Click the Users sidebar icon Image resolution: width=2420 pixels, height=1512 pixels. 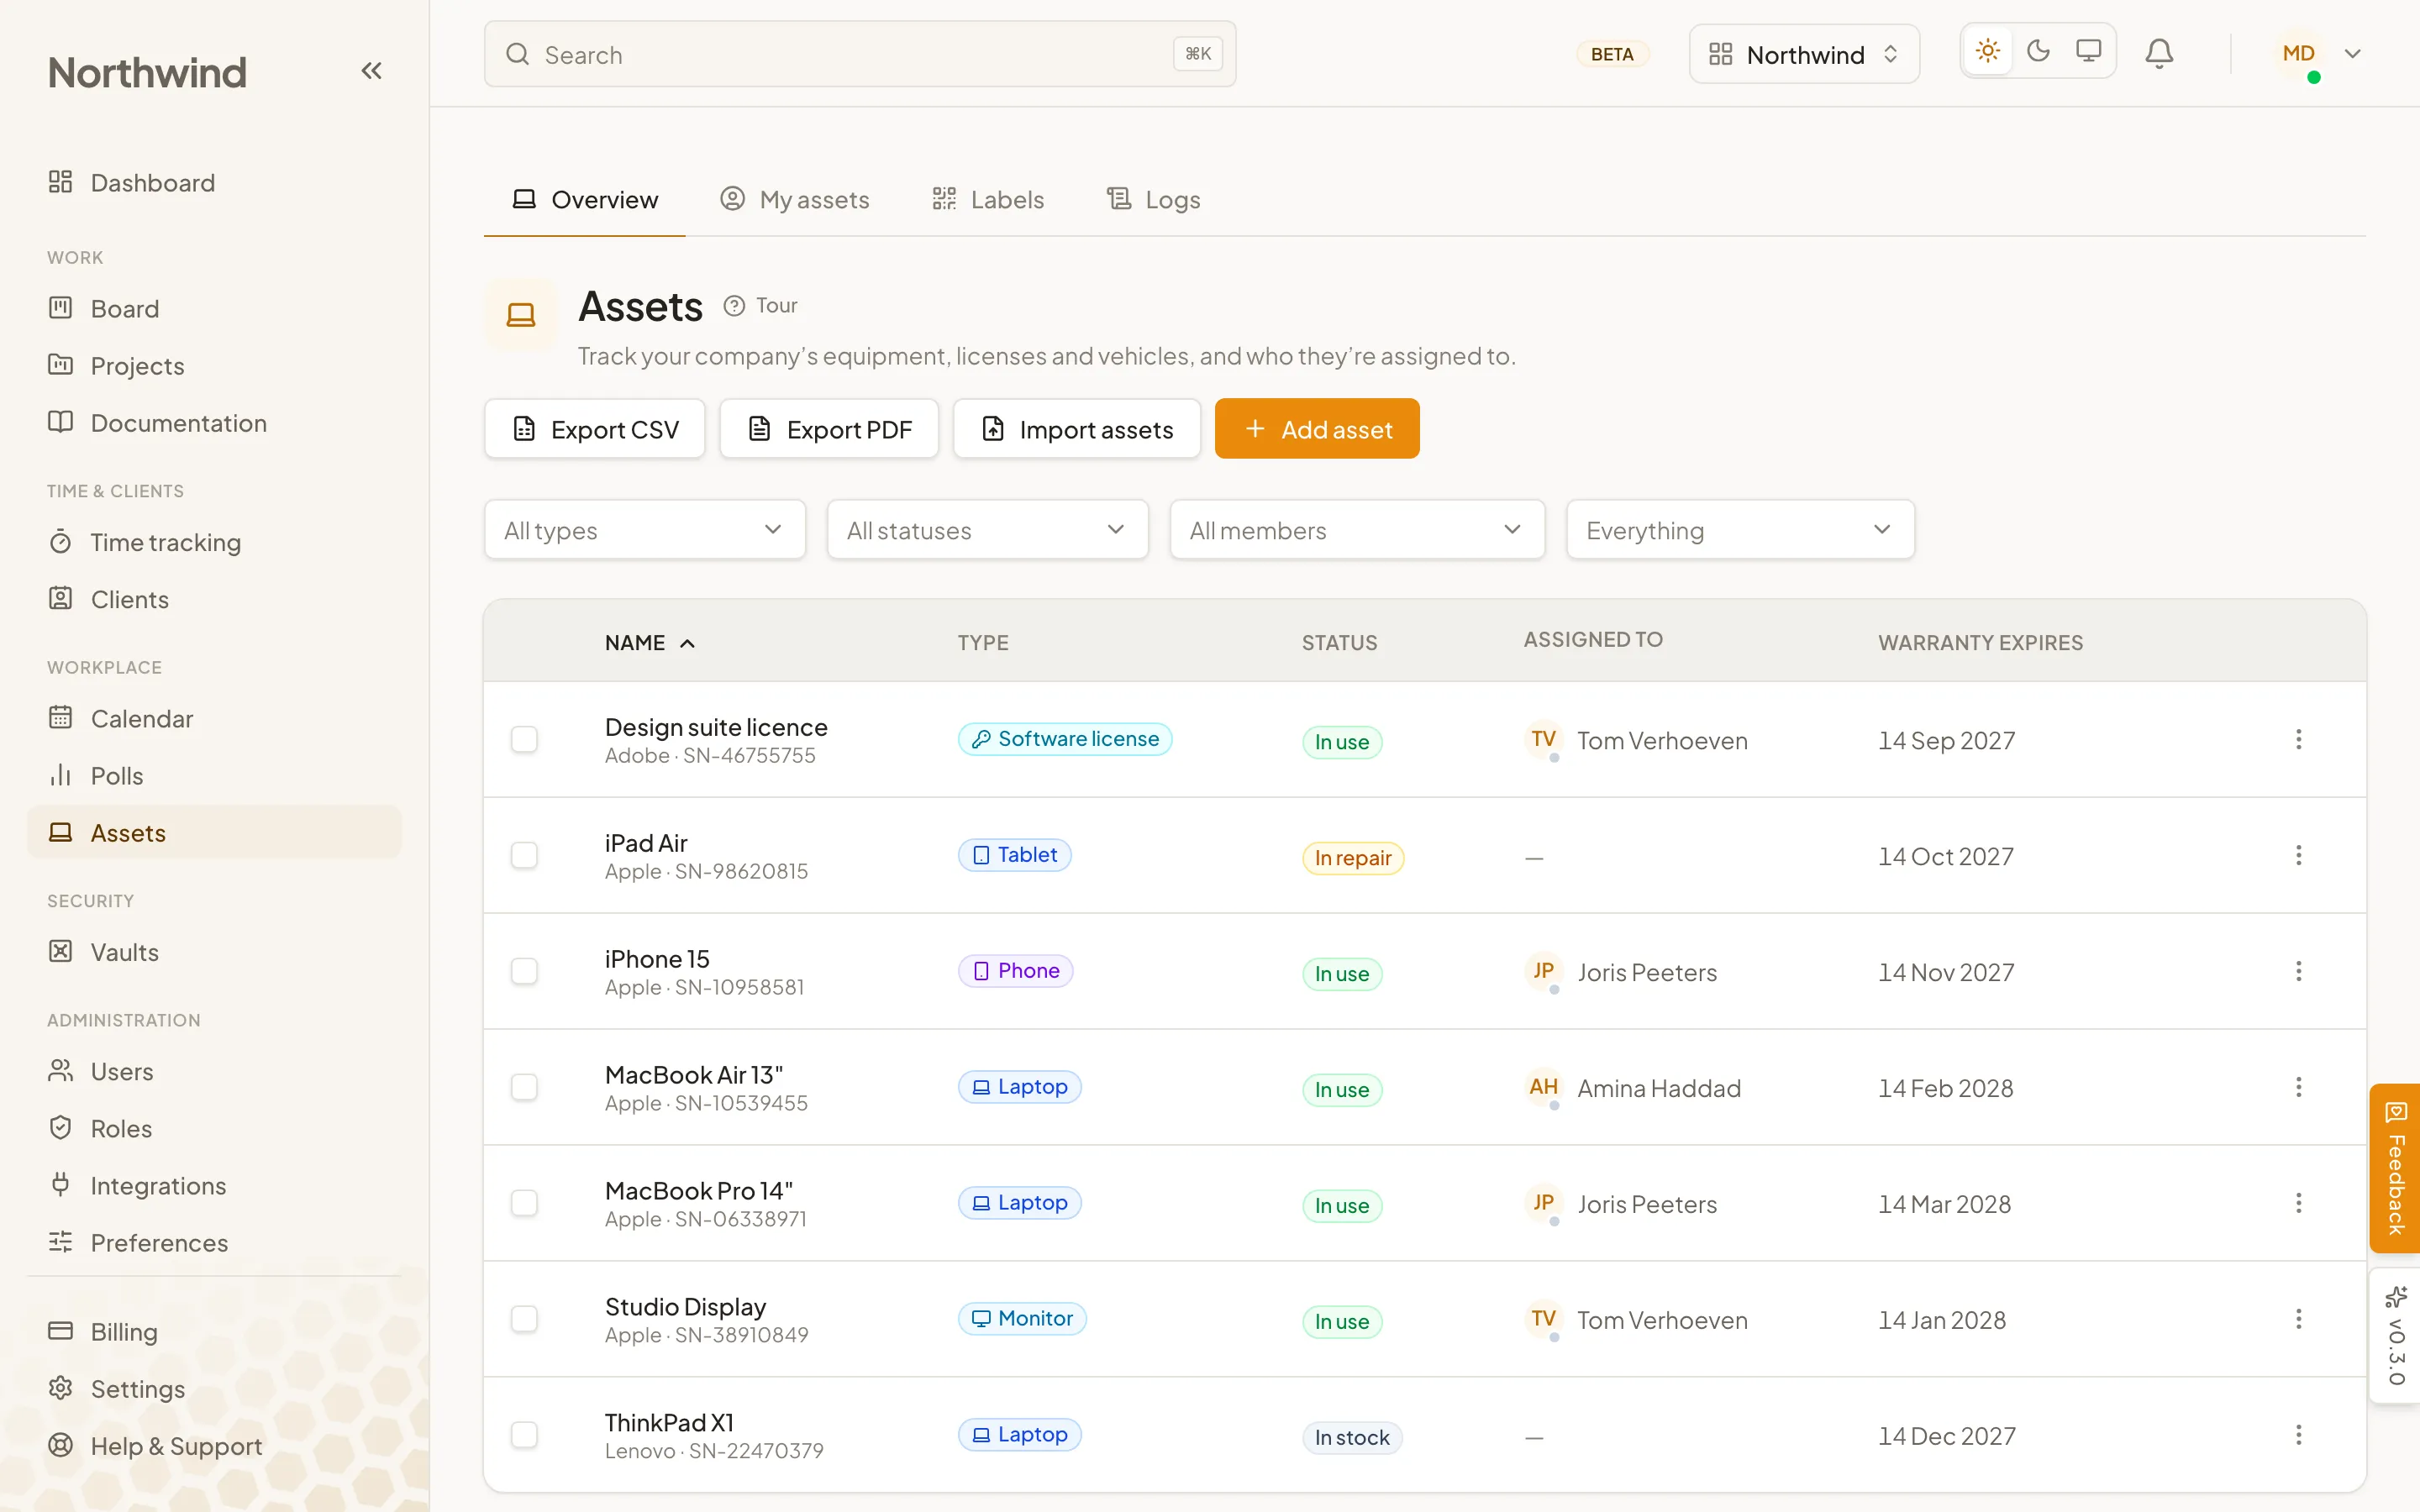point(60,1070)
